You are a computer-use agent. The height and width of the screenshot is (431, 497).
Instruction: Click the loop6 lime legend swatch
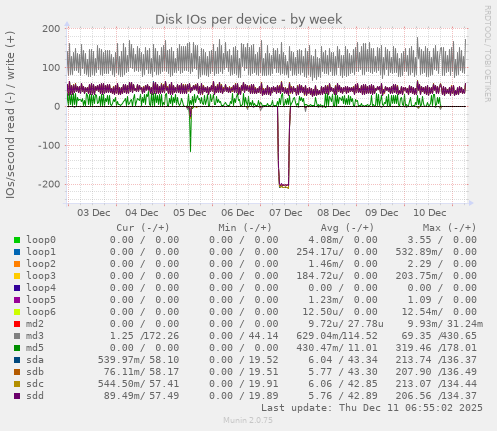pos(17,312)
